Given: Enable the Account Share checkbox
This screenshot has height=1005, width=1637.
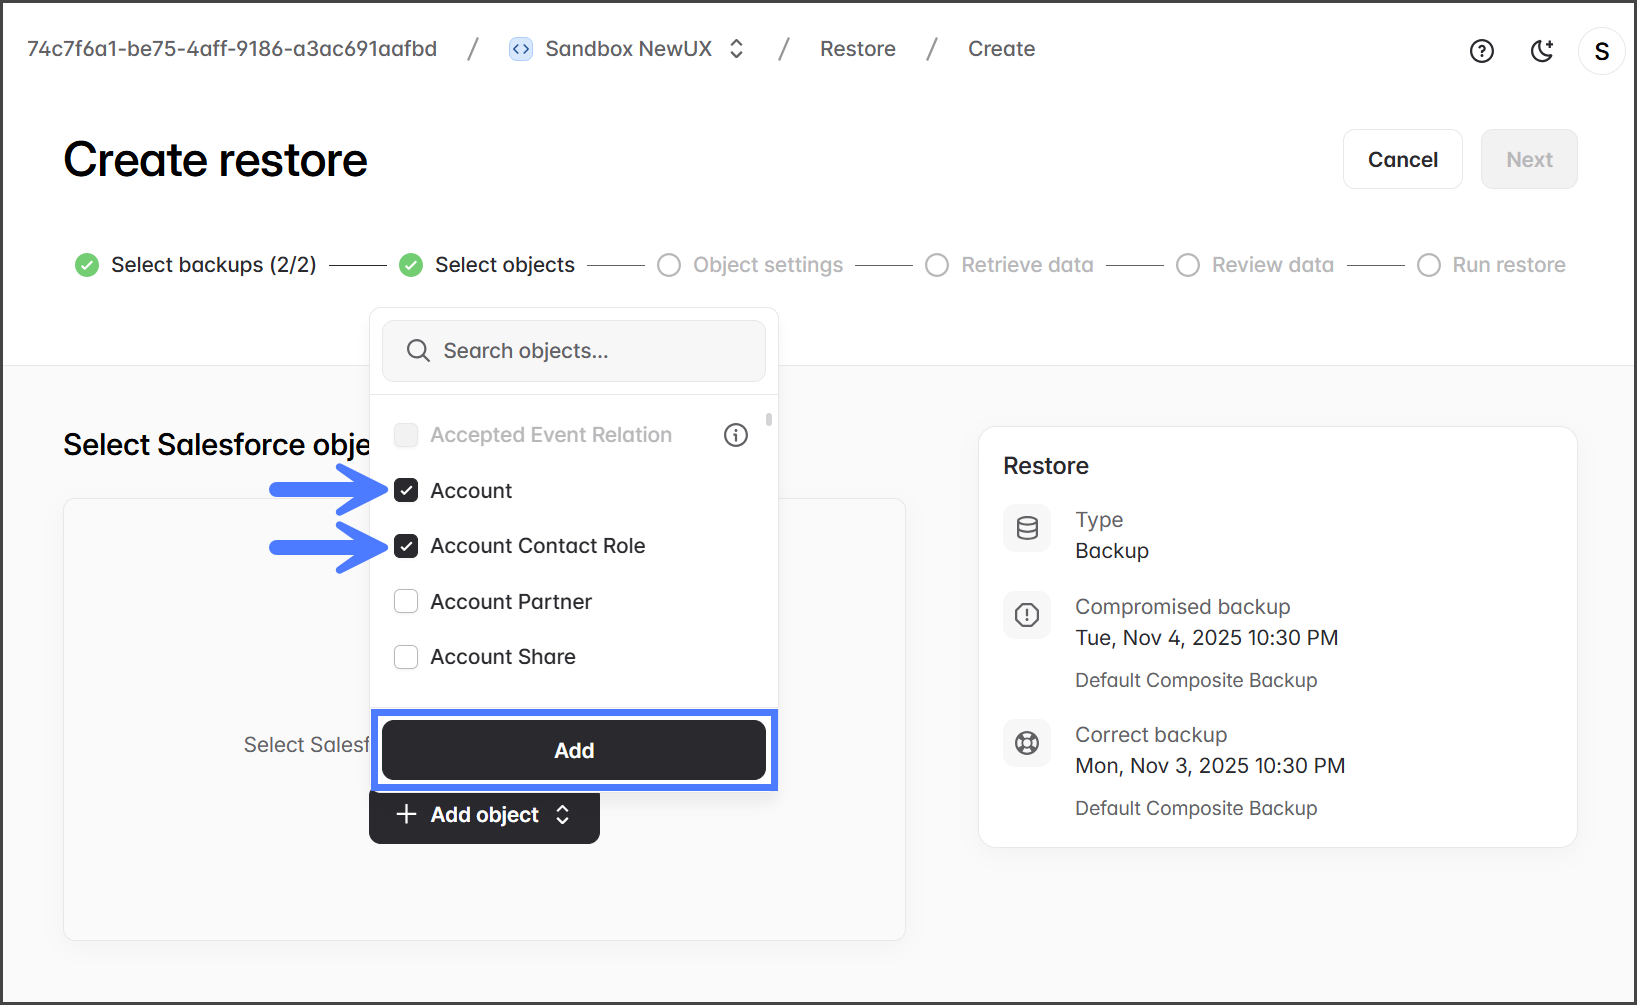Looking at the screenshot, I should point(406,657).
